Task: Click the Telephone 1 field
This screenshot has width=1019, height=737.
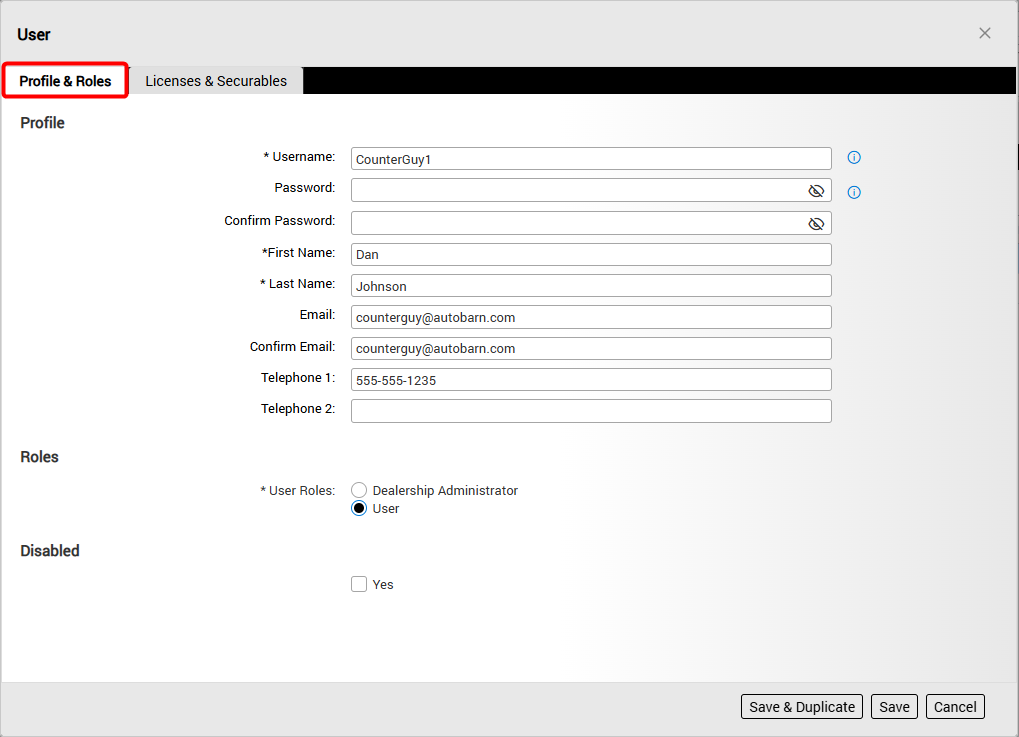Action: [x=590, y=380]
